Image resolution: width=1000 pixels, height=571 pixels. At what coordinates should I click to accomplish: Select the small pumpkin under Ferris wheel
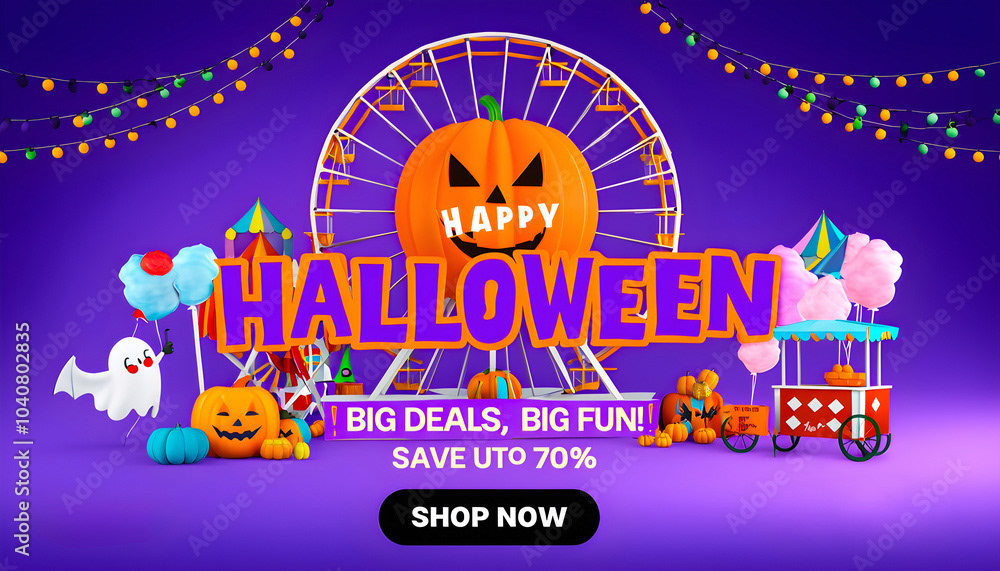click(494, 384)
